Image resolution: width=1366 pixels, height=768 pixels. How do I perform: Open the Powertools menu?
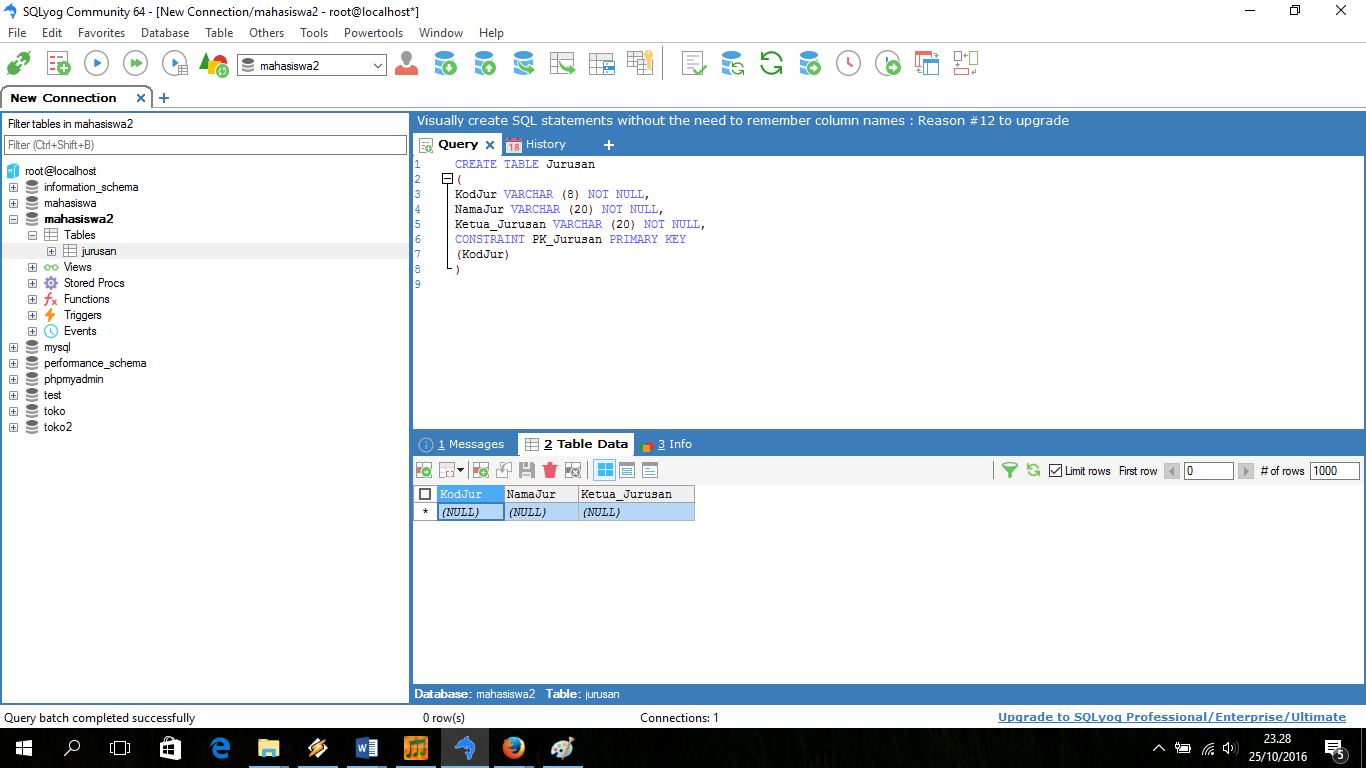click(x=373, y=32)
